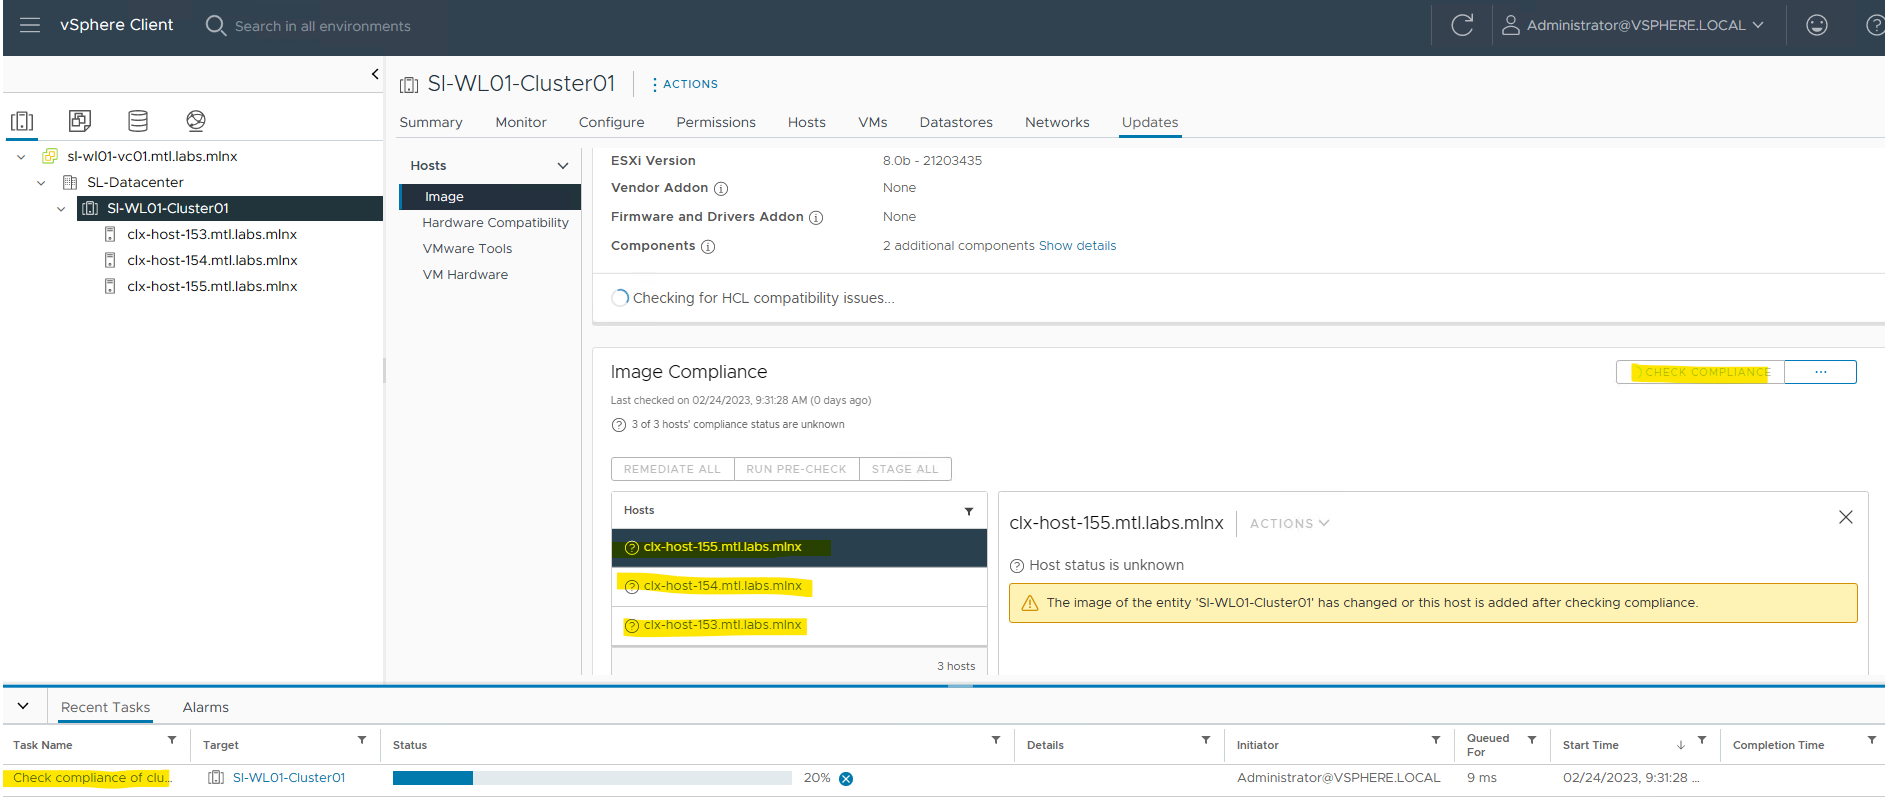Filter the Queued For column
1885x797 pixels.
click(x=1532, y=740)
